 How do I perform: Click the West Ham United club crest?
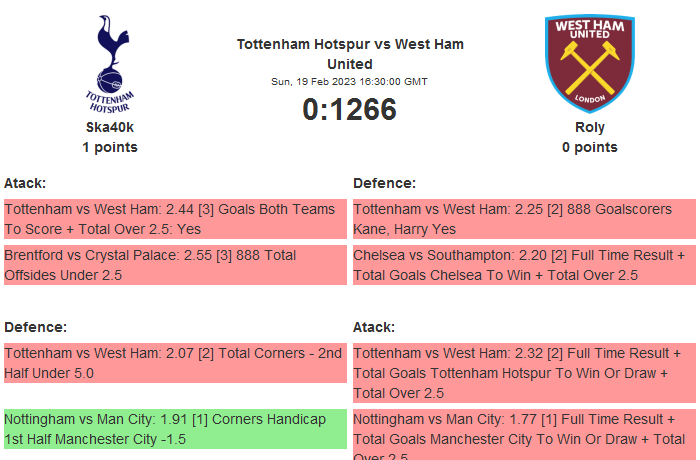point(589,62)
